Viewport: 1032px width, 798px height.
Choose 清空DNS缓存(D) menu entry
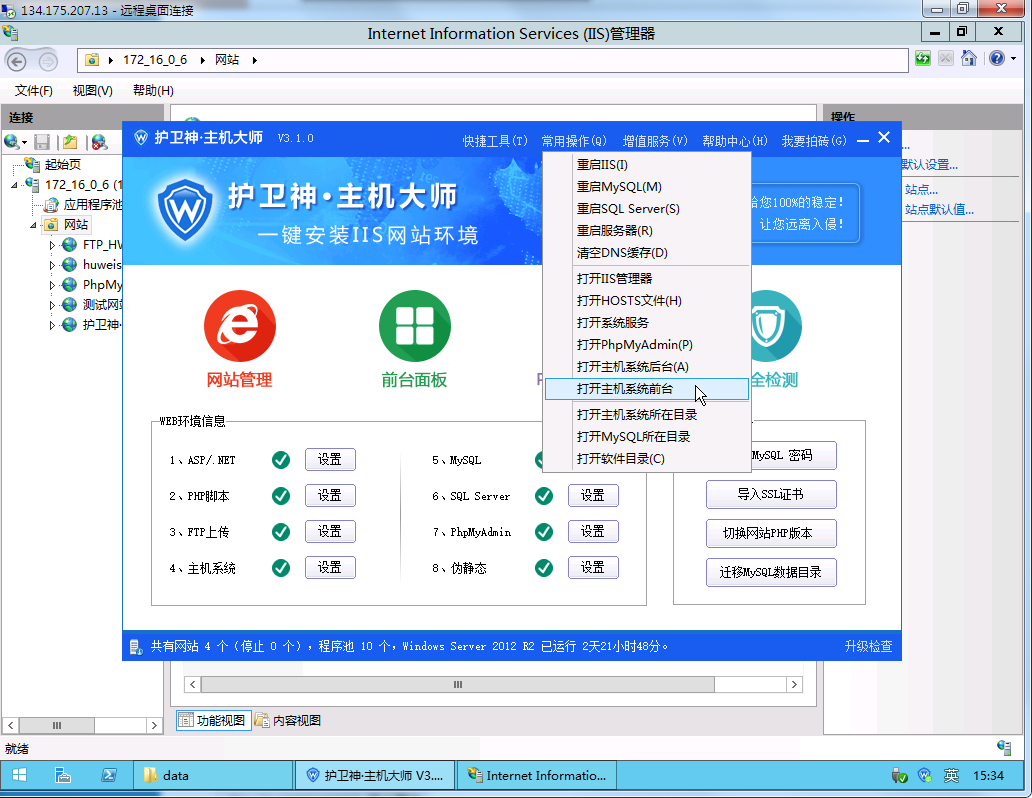coord(647,253)
